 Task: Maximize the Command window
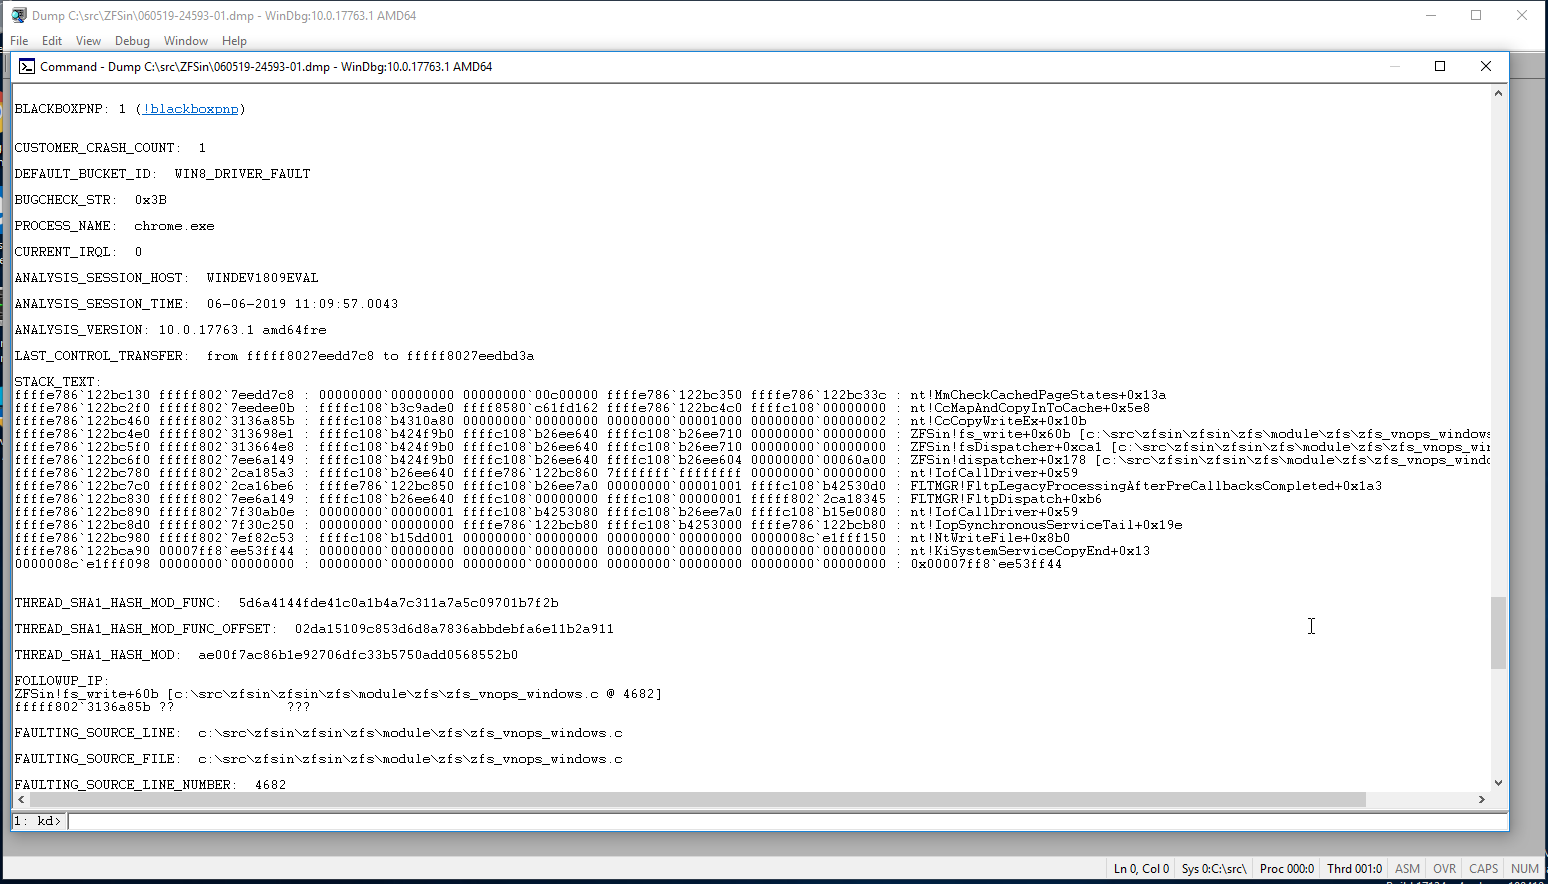[x=1440, y=66]
